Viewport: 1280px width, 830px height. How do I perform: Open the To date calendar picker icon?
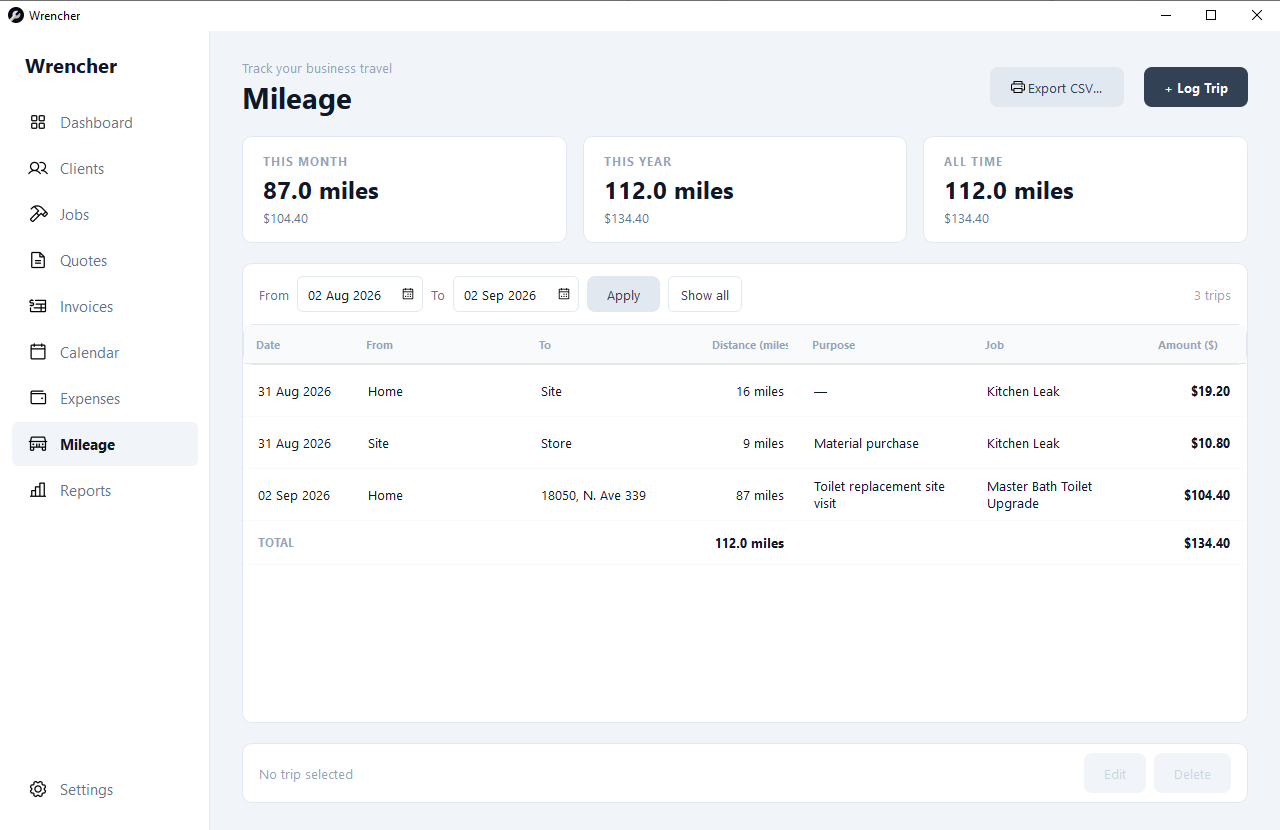coord(564,294)
